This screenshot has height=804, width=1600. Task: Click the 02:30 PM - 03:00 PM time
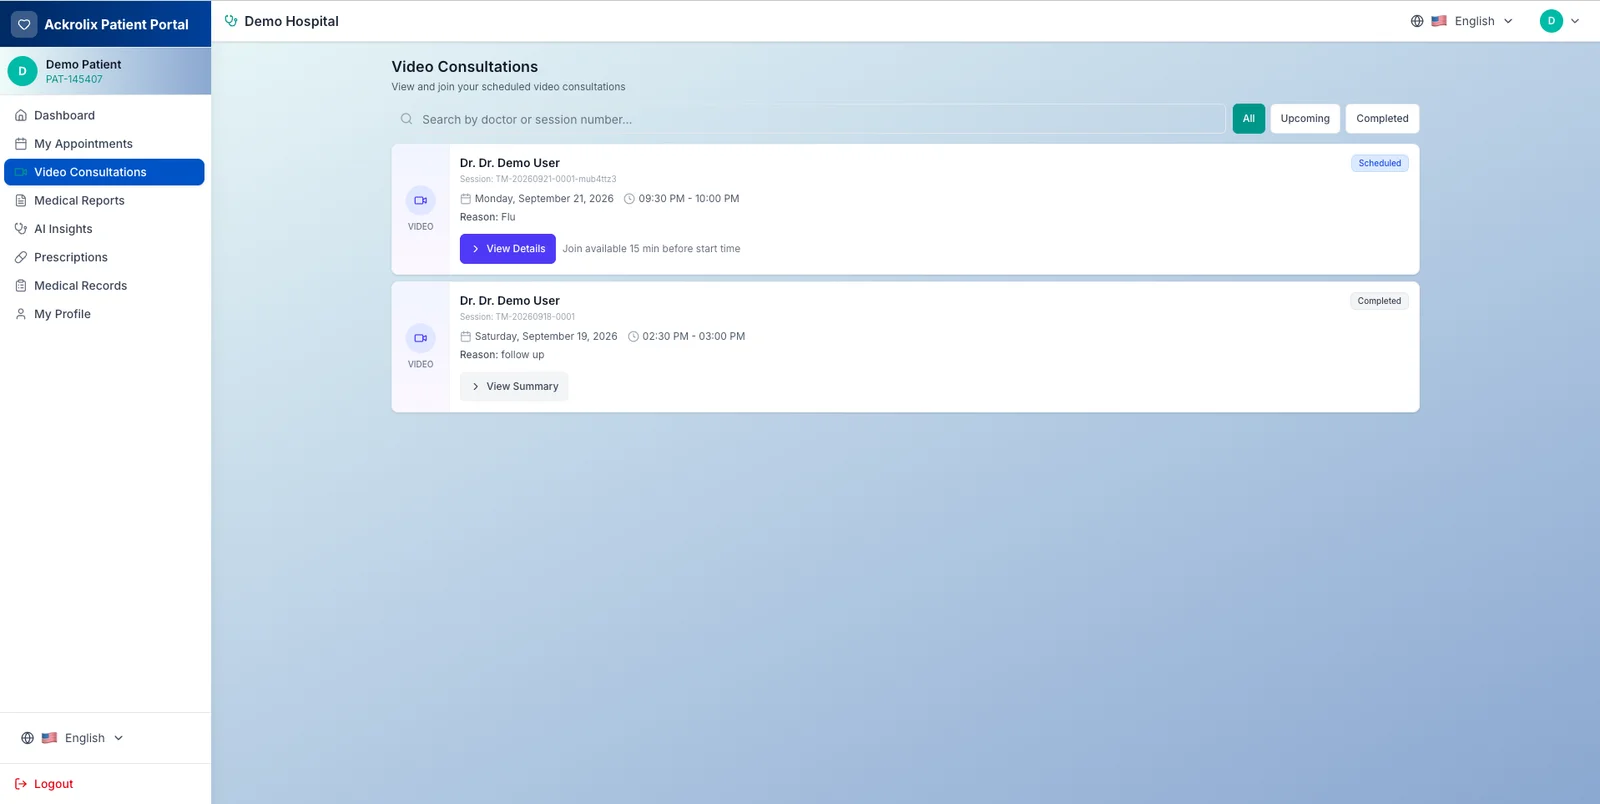point(694,337)
